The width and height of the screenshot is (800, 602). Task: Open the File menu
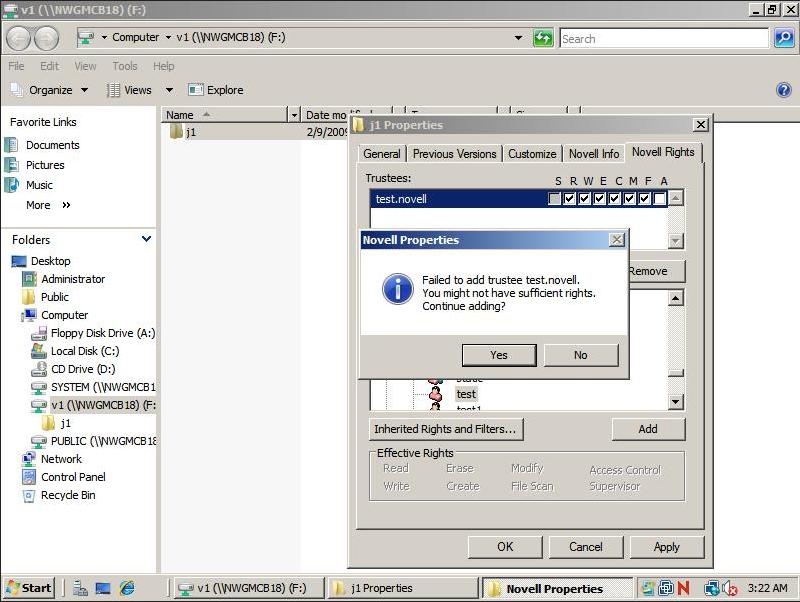pos(16,66)
